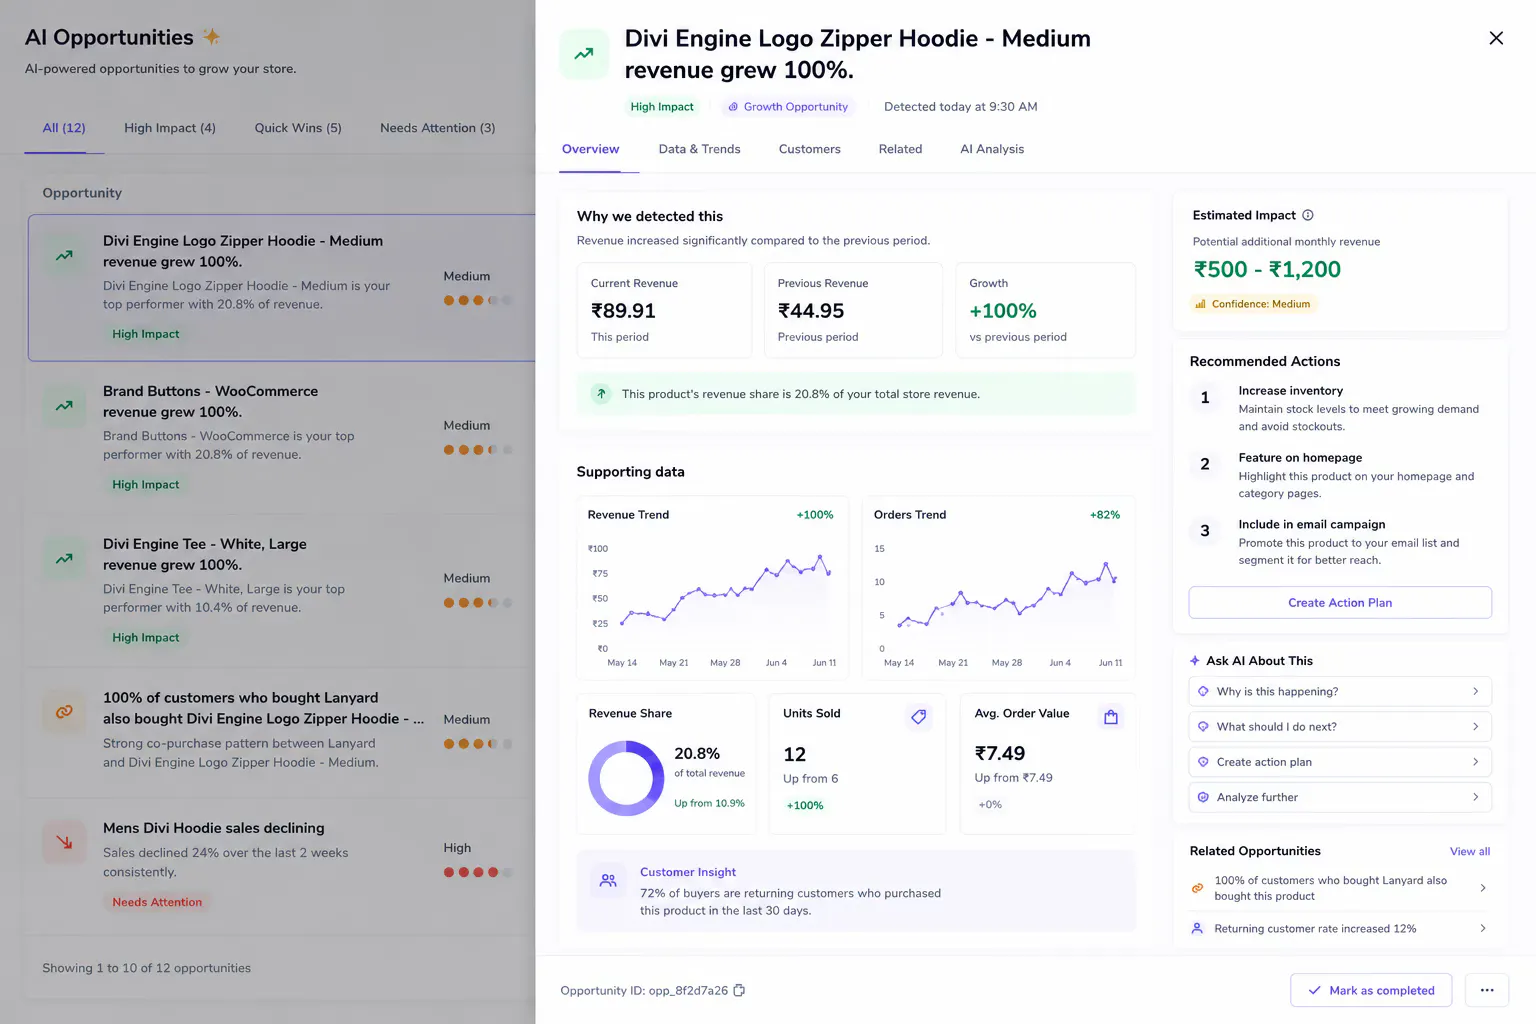1536x1024 pixels.
Task: Click the ₹89.91 current revenue value
Action: tap(623, 311)
